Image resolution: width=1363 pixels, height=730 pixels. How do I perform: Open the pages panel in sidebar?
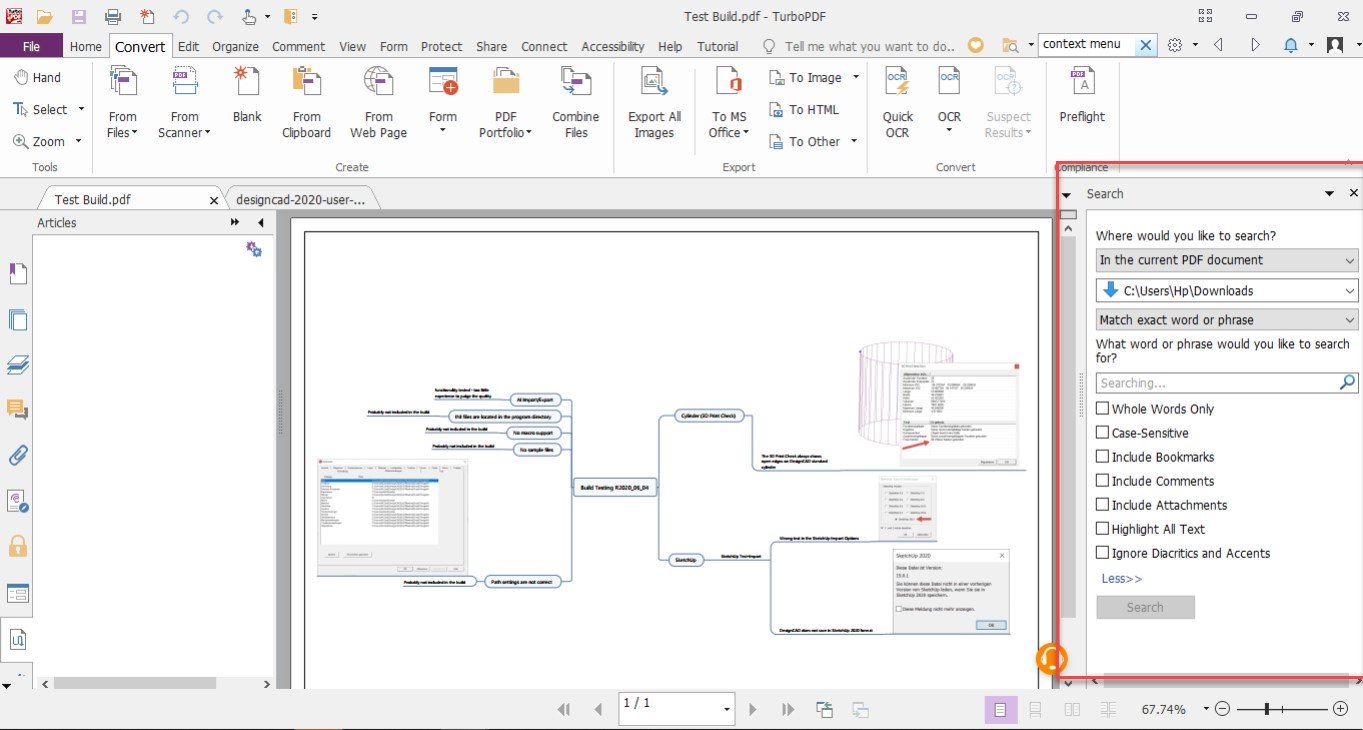(x=17, y=320)
